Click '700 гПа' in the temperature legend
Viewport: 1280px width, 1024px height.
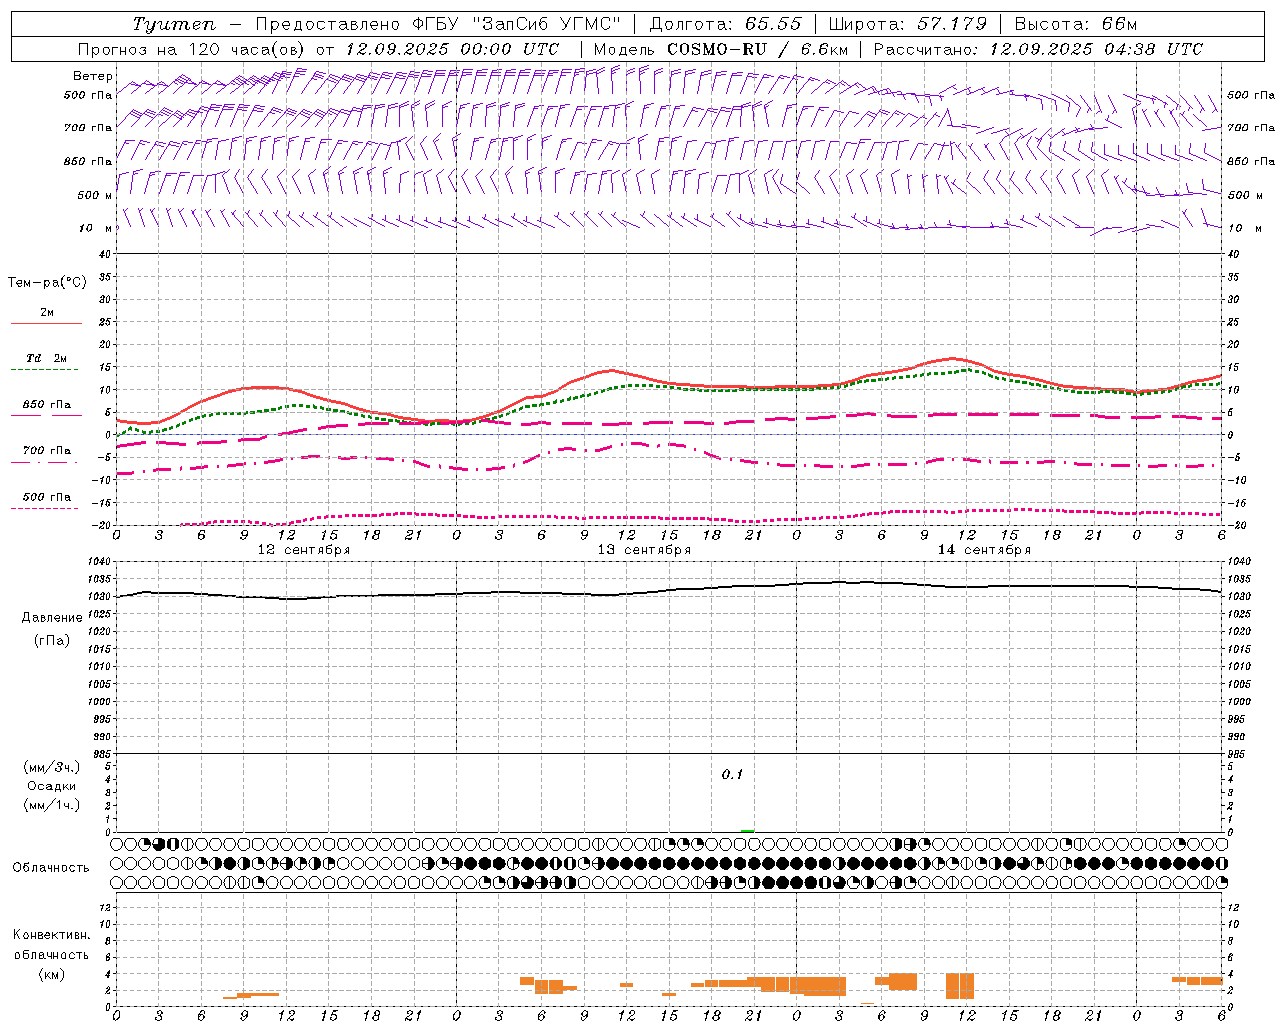pyautogui.click(x=47, y=451)
